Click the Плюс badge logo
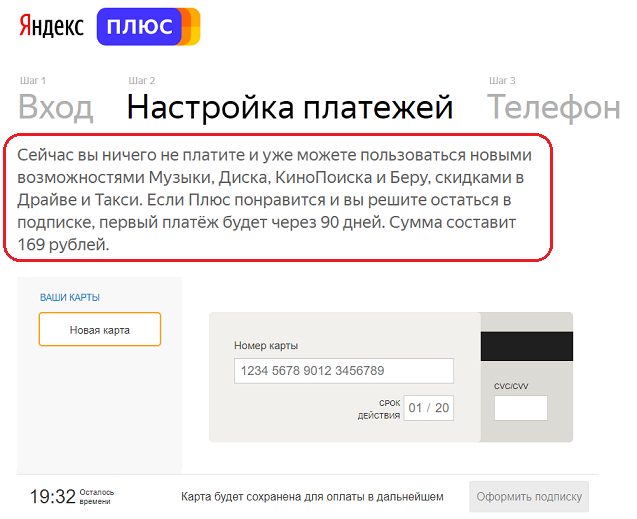Viewport: 637px width, 519px height. coord(148,26)
